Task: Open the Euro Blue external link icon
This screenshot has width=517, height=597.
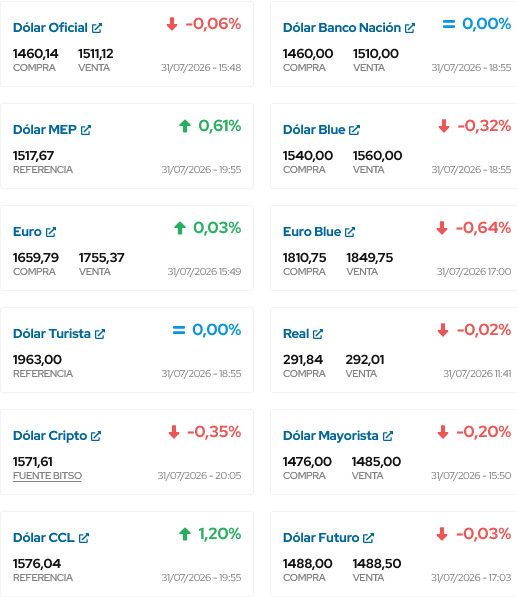Action: (350, 232)
